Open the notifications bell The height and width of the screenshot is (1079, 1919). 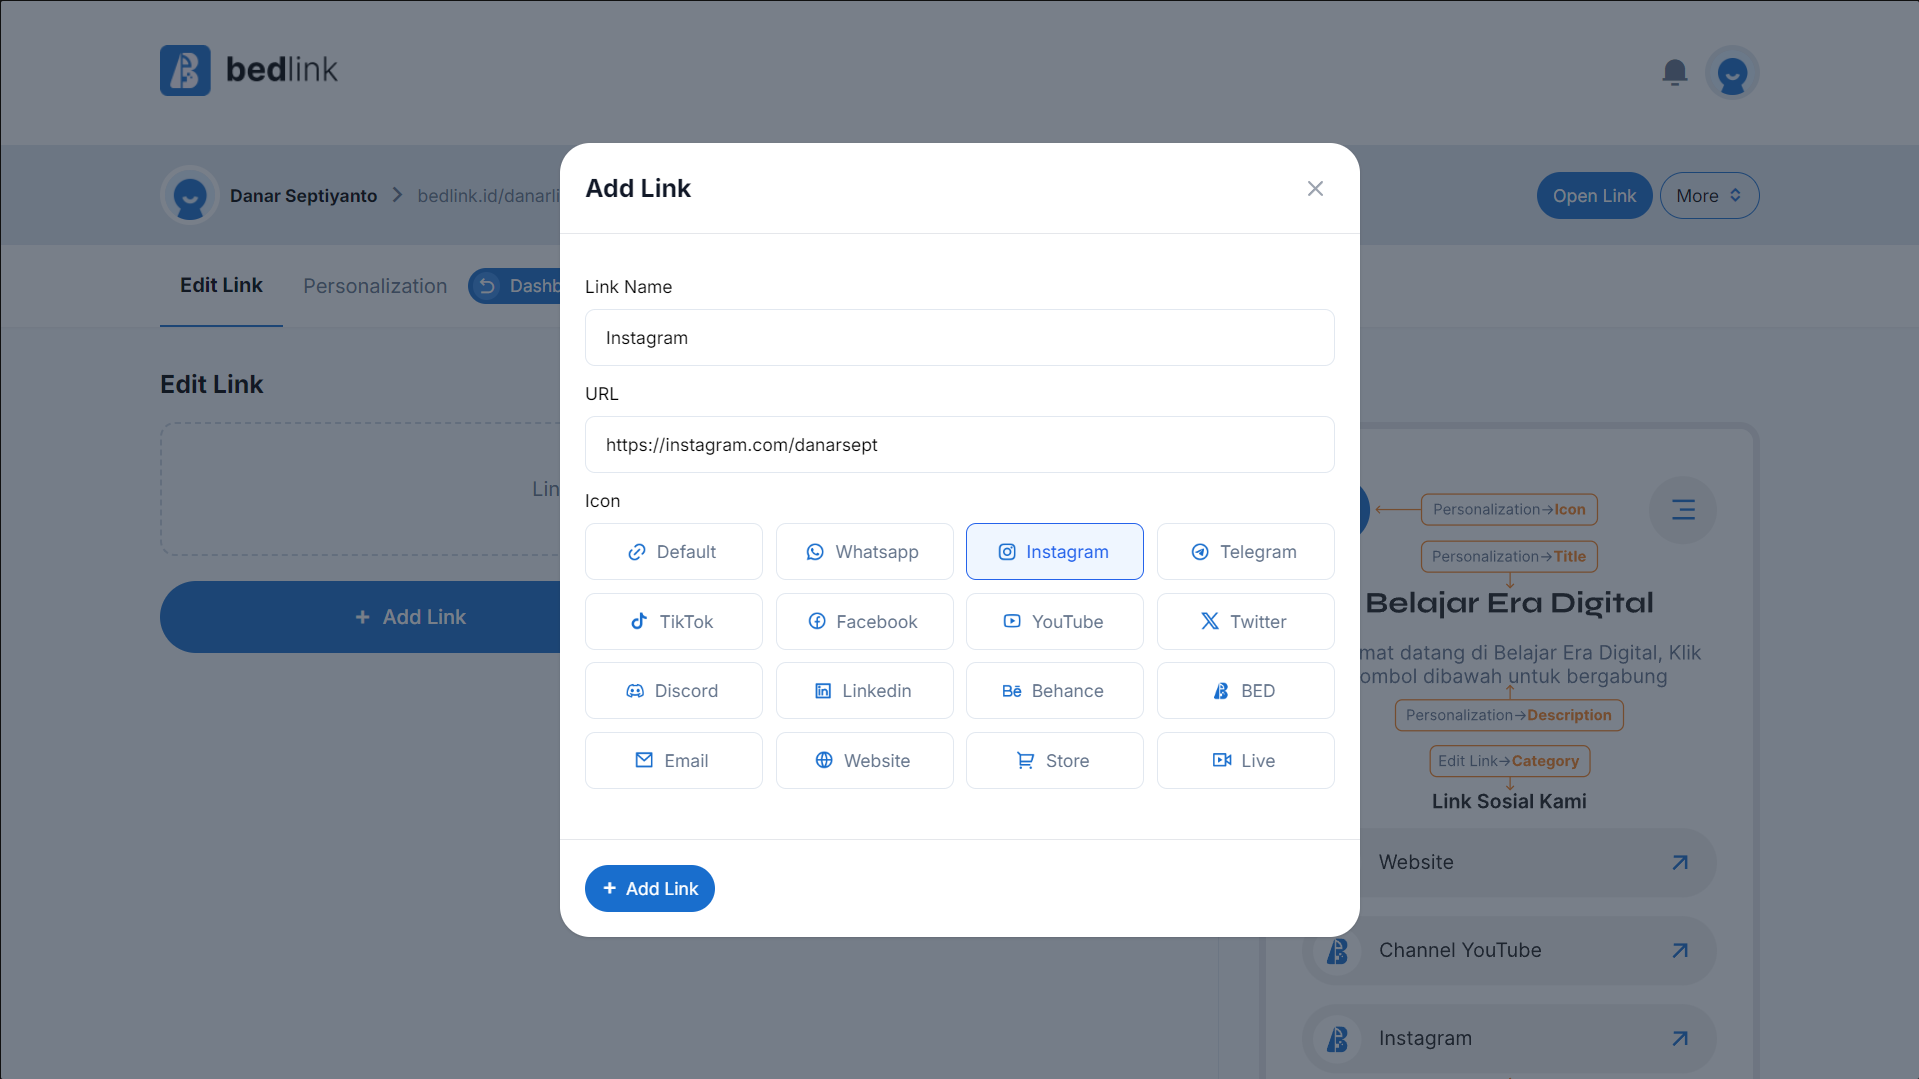coord(1674,73)
